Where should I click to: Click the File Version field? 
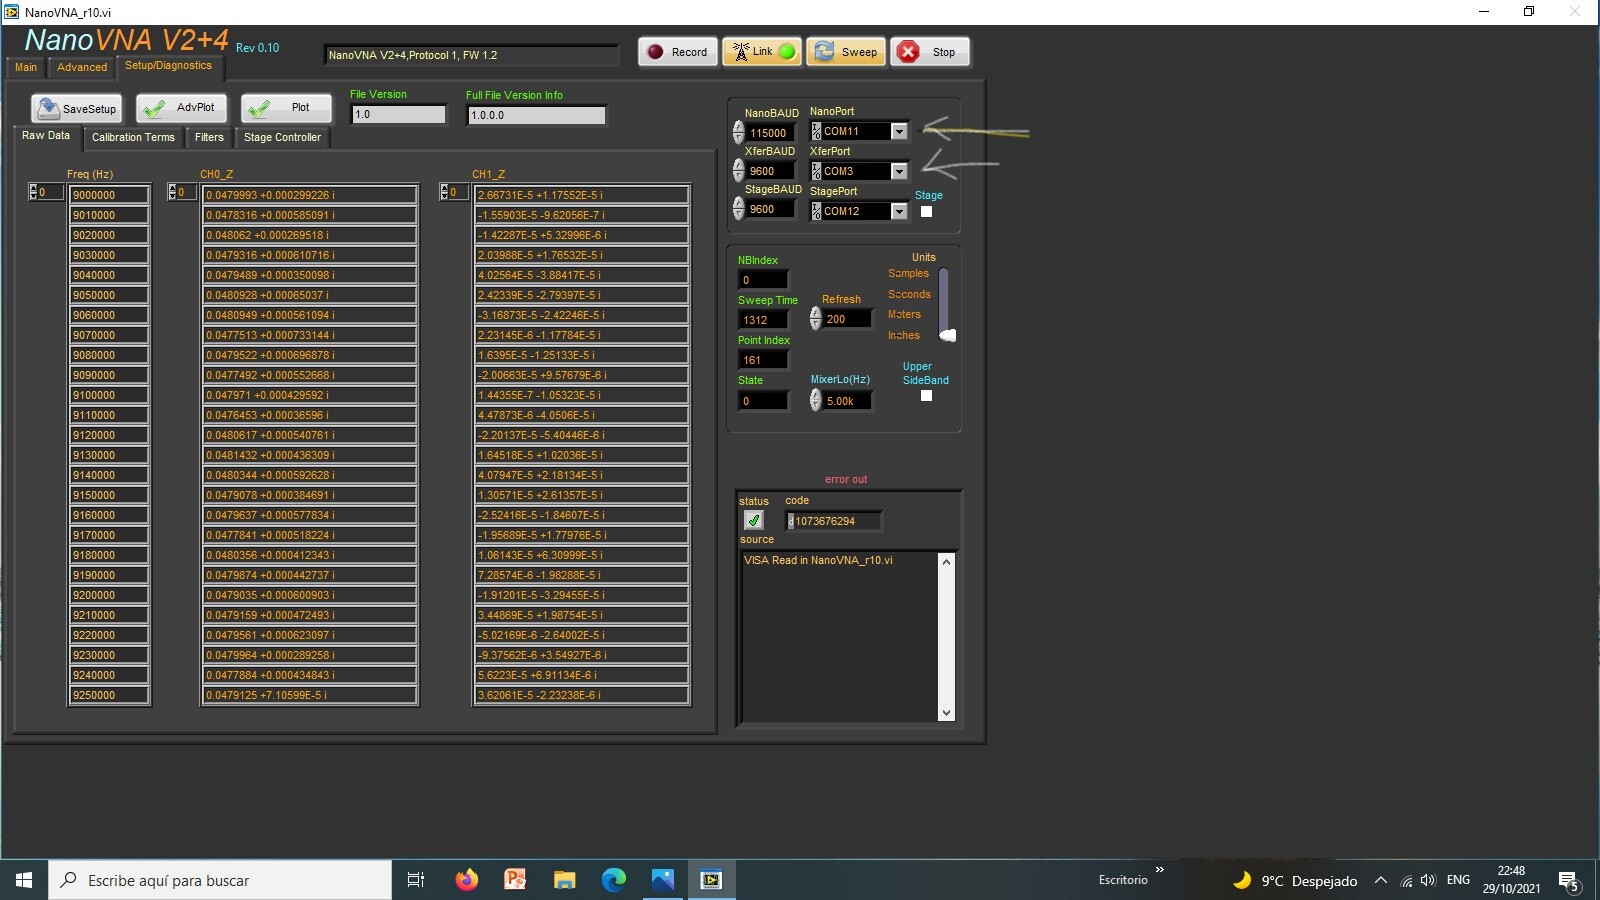click(398, 114)
